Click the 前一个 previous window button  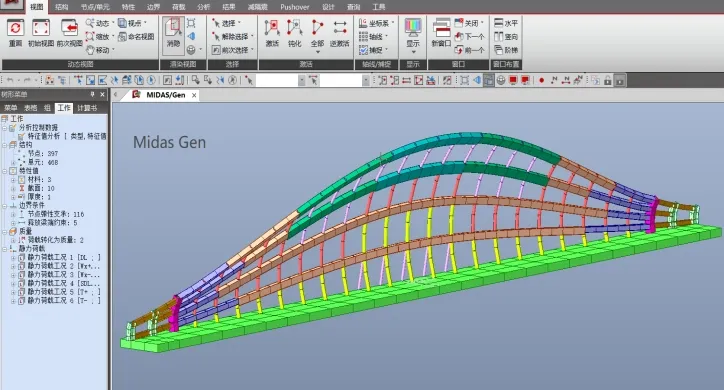pyautogui.click(x=470, y=49)
